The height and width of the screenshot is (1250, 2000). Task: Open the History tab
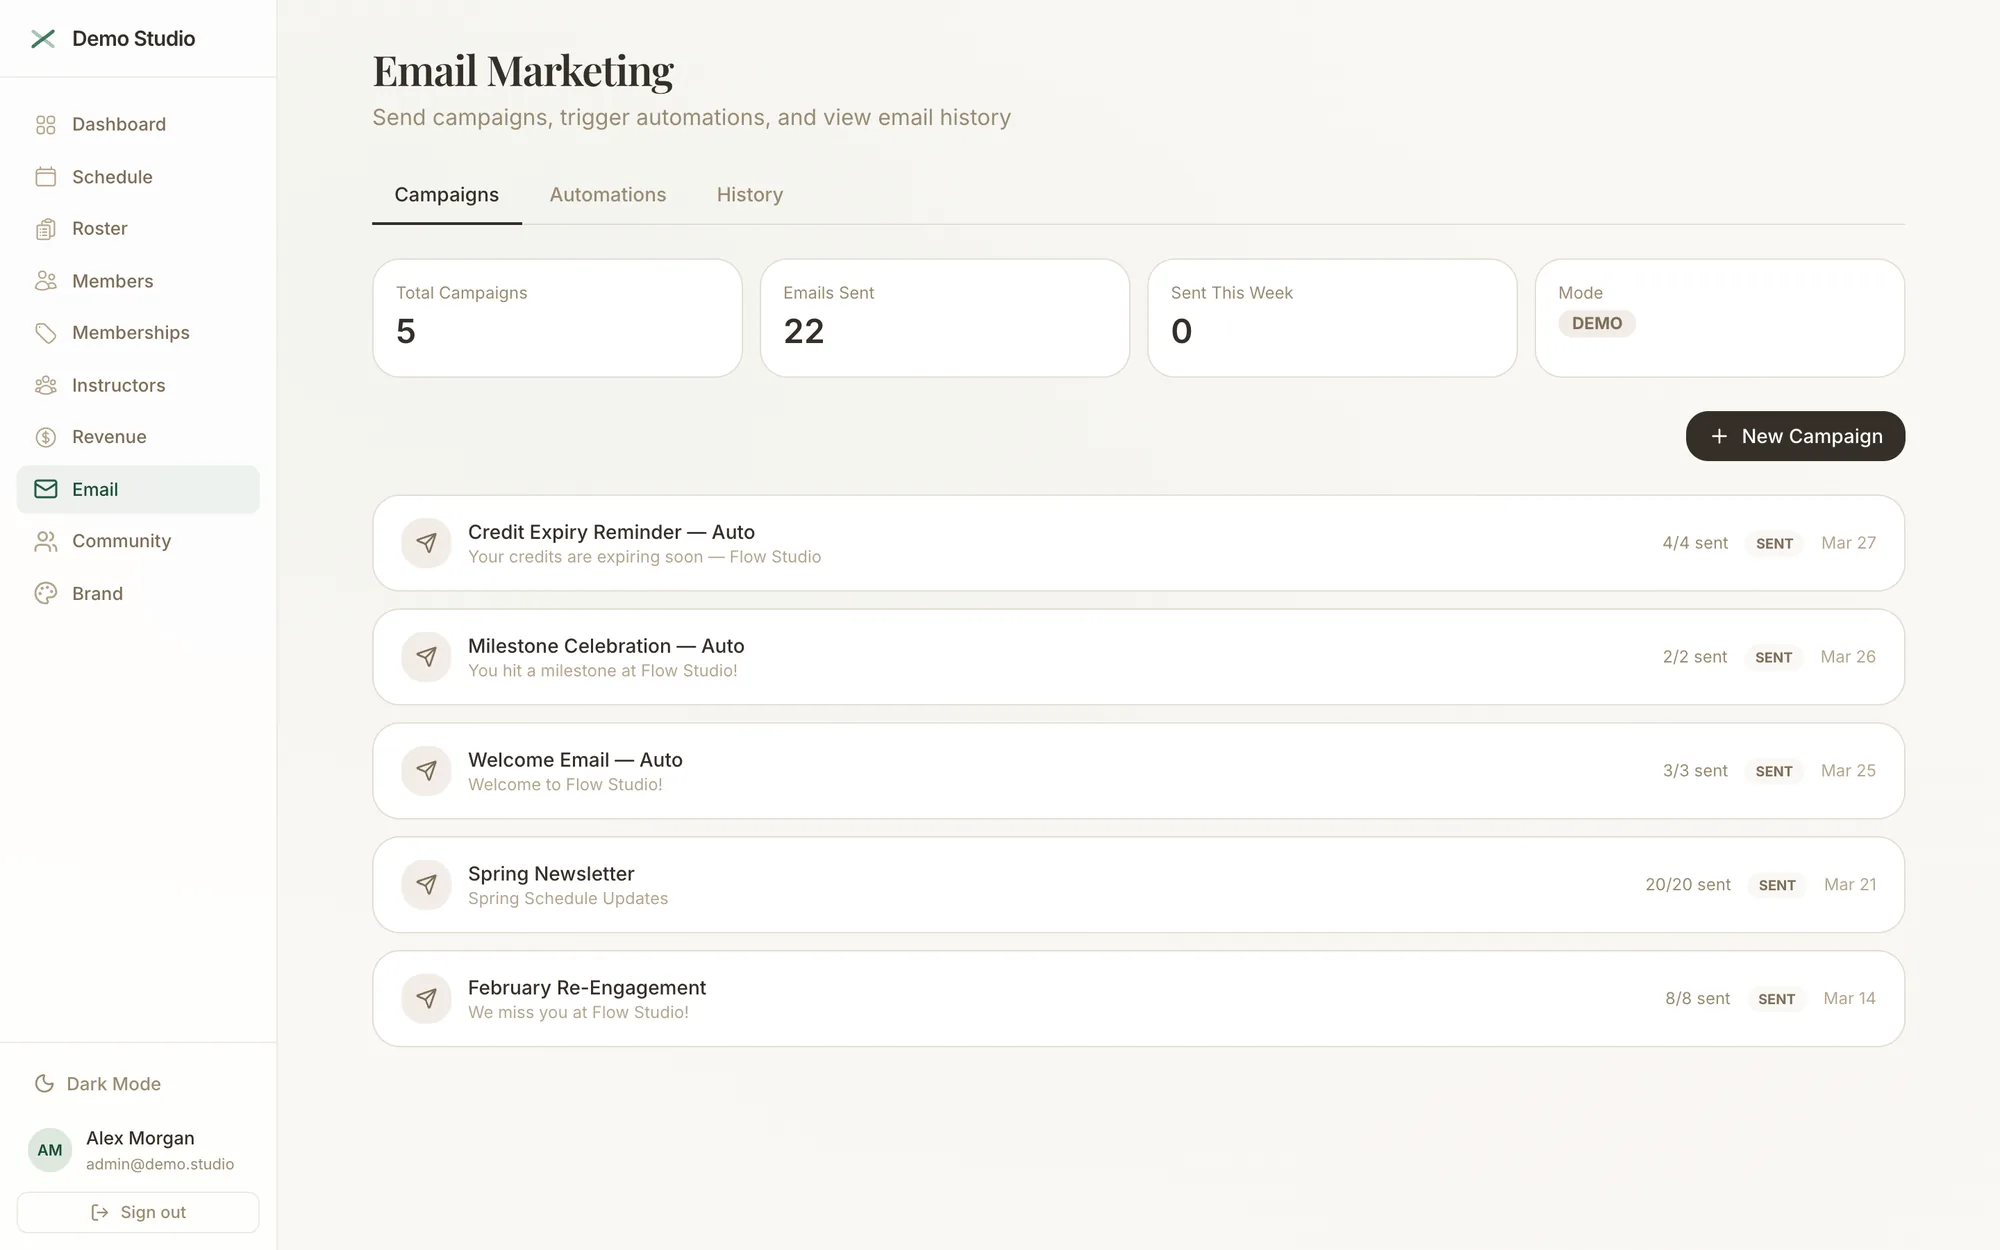(x=750, y=195)
